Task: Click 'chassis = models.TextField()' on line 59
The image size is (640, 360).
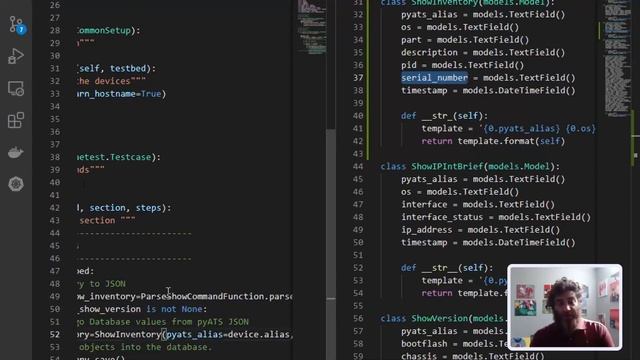Action: [472, 356]
